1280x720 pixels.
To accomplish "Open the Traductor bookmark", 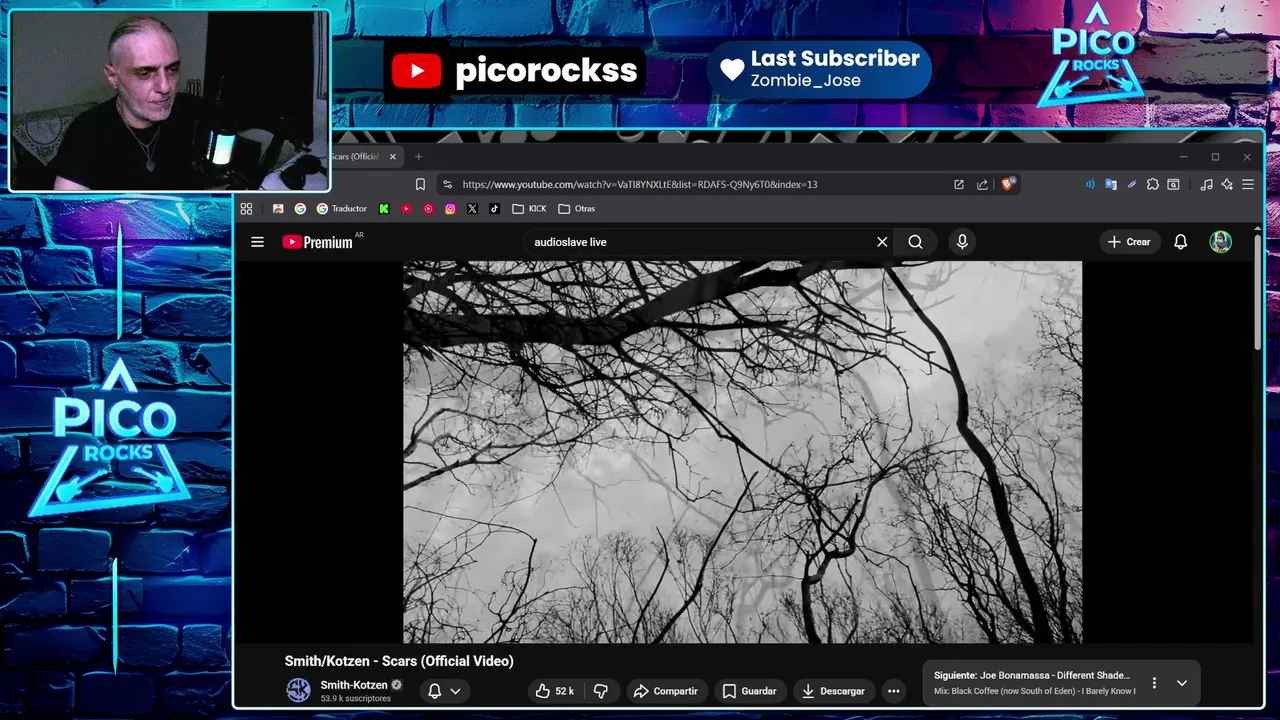I will pos(342,209).
